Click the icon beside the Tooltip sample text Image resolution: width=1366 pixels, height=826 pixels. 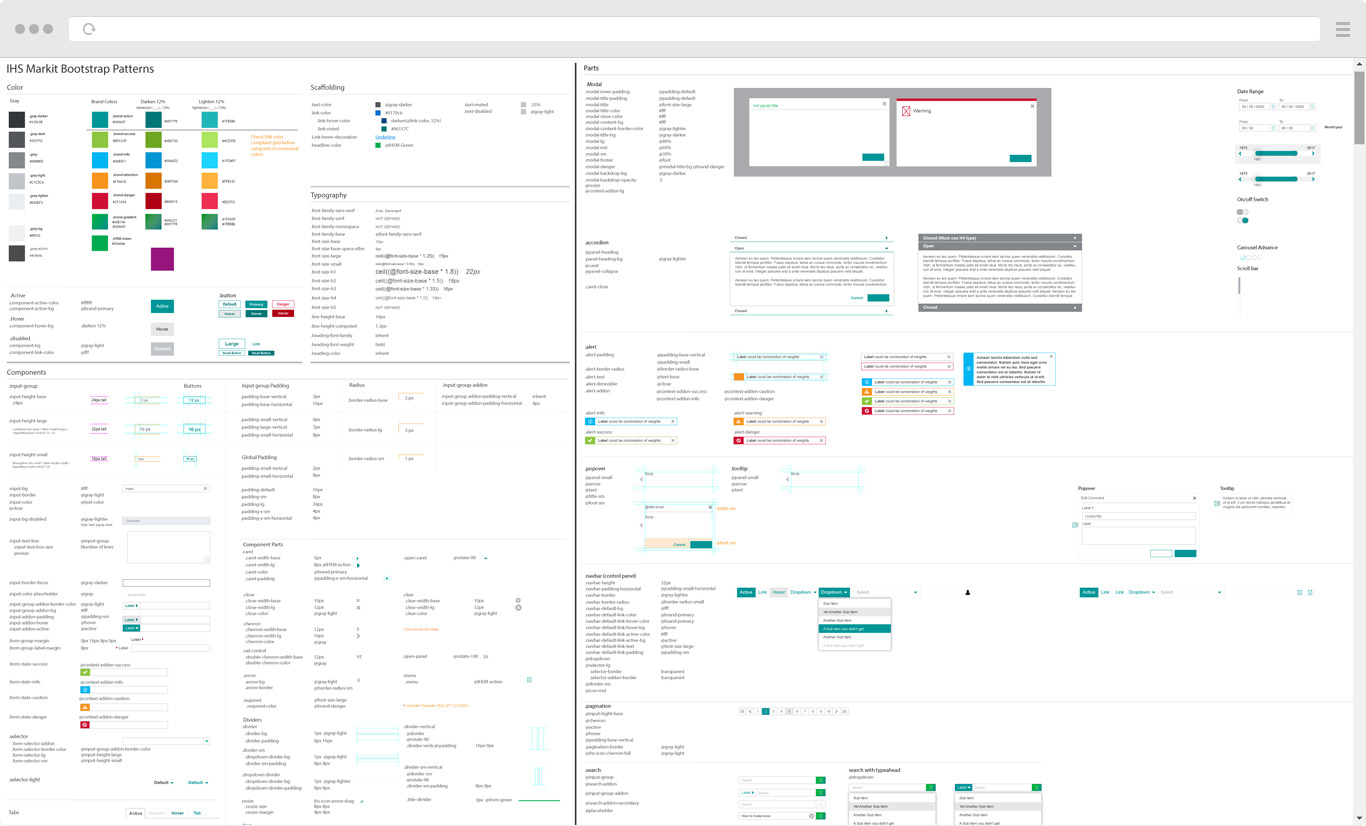click(x=1216, y=504)
